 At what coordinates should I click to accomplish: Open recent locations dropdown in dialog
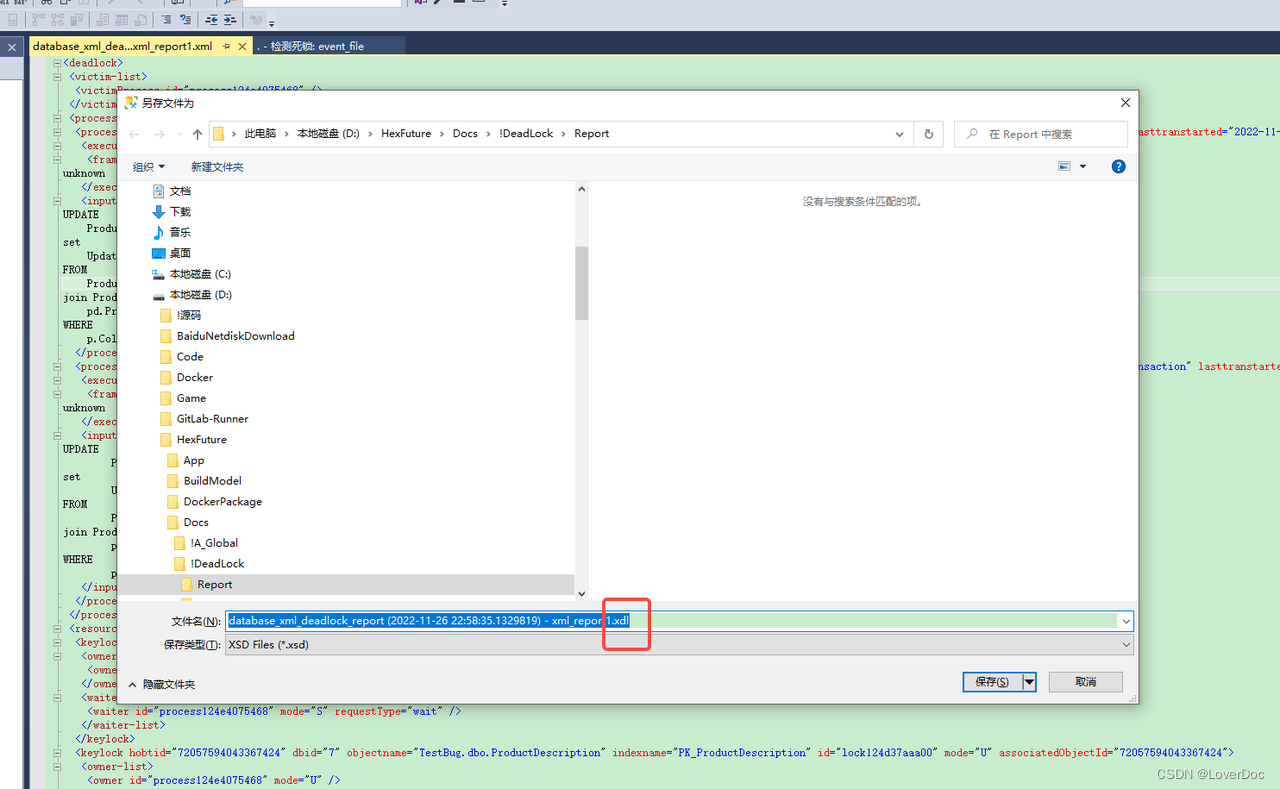pyautogui.click(x=179, y=134)
